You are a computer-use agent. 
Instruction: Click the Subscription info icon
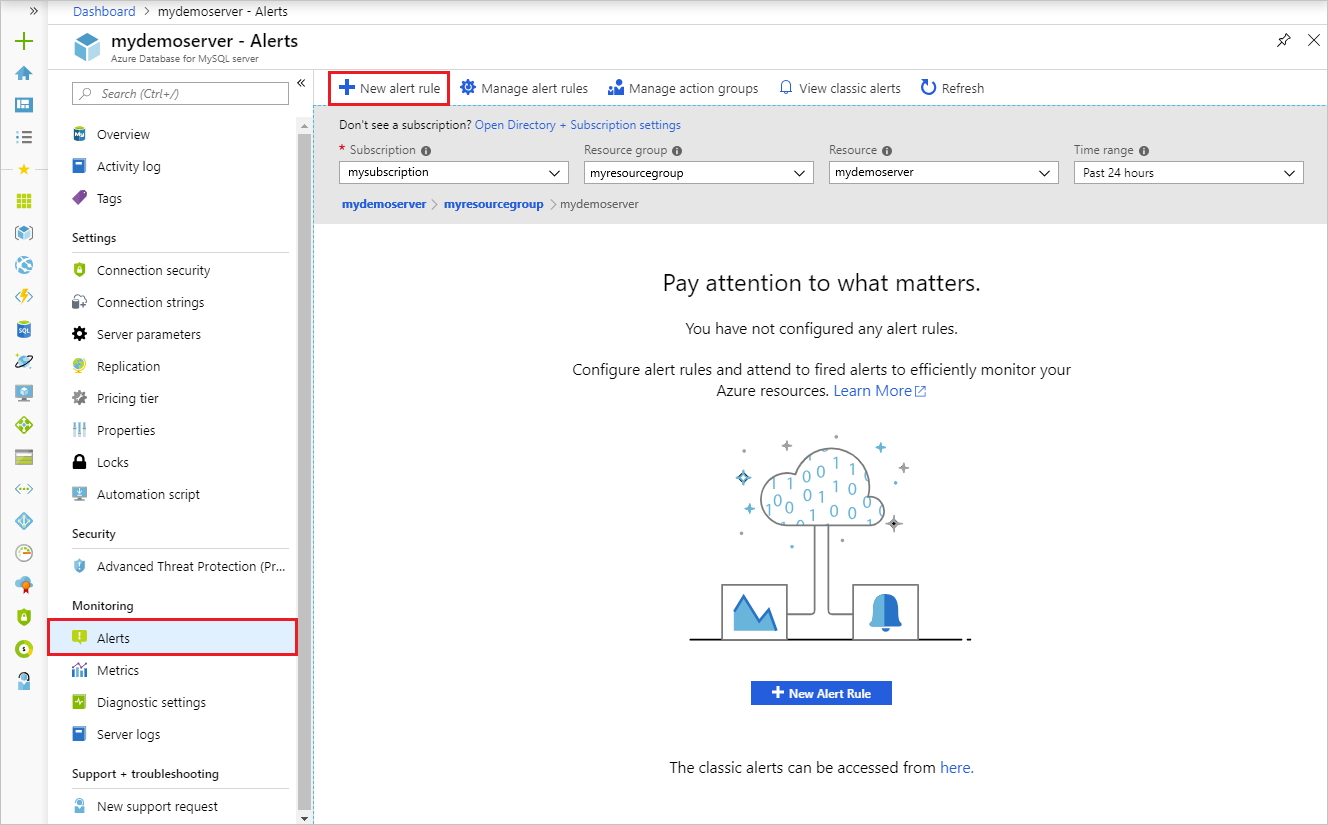[x=426, y=151]
